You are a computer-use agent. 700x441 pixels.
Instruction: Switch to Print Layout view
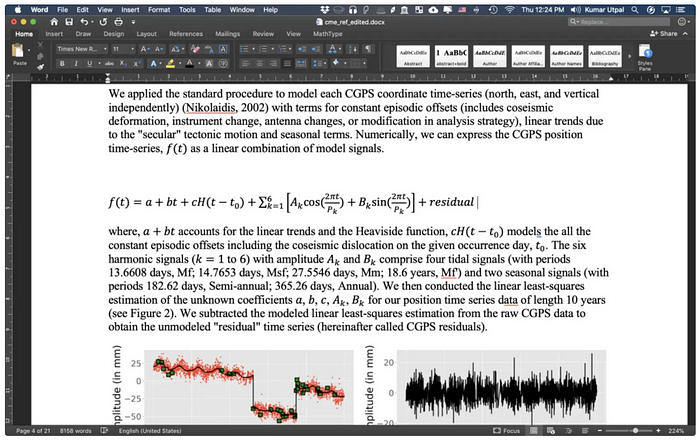click(534, 431)
